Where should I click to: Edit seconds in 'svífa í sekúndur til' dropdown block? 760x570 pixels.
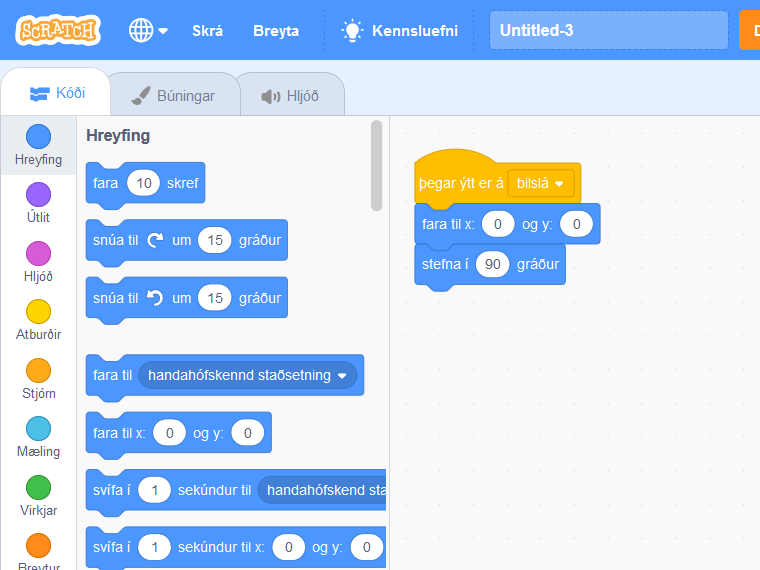click(x=154, y=490)
